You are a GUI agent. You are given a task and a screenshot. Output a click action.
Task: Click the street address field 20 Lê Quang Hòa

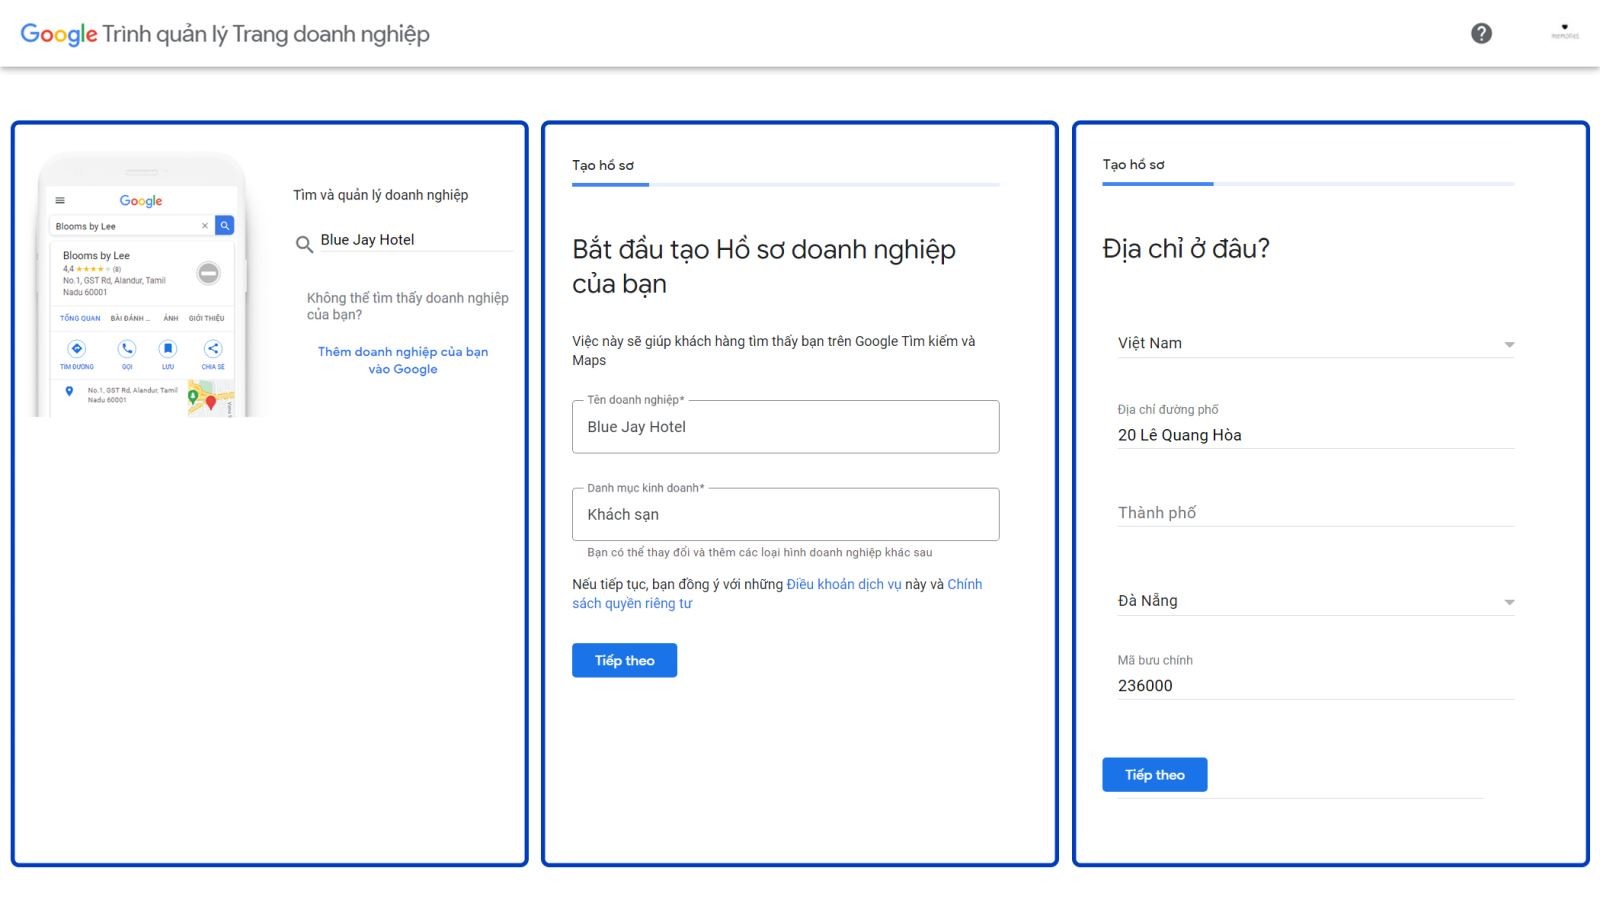click(x=1315, y=435)
